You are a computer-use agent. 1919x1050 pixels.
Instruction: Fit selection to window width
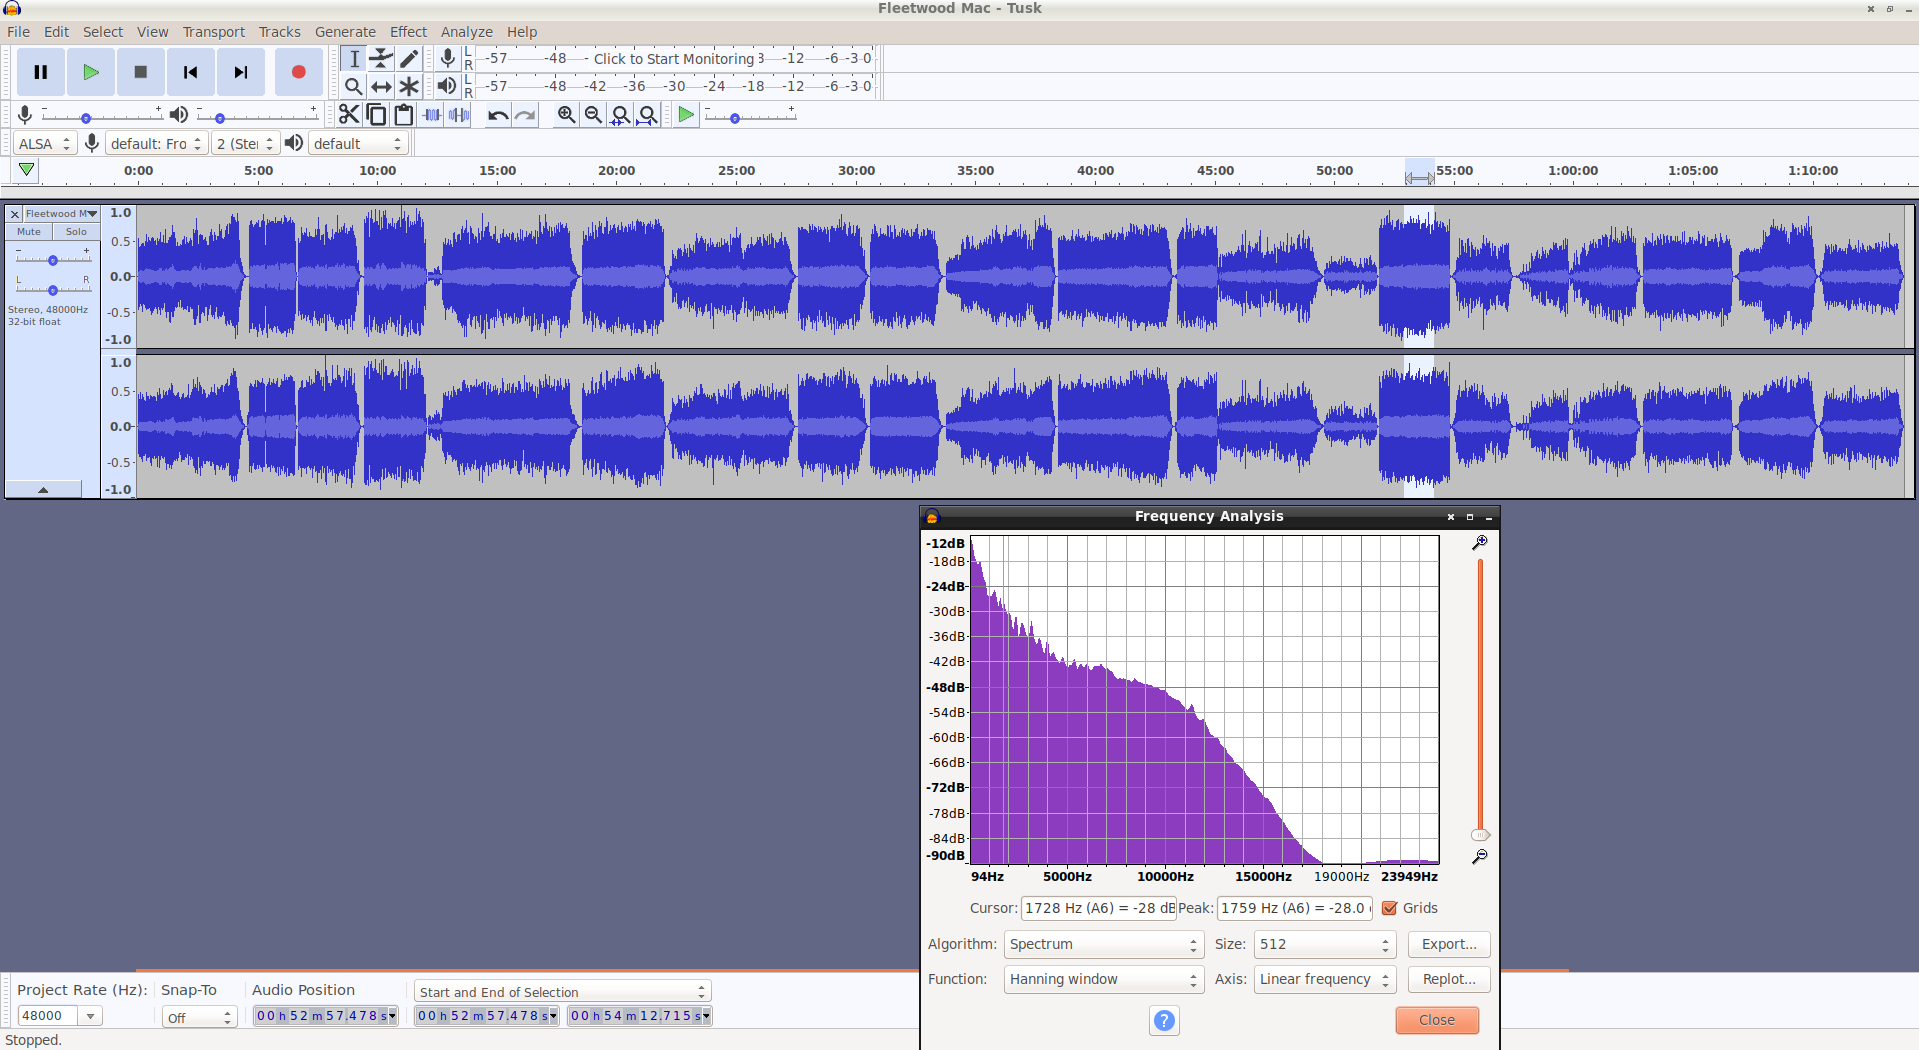pos(621,115)
